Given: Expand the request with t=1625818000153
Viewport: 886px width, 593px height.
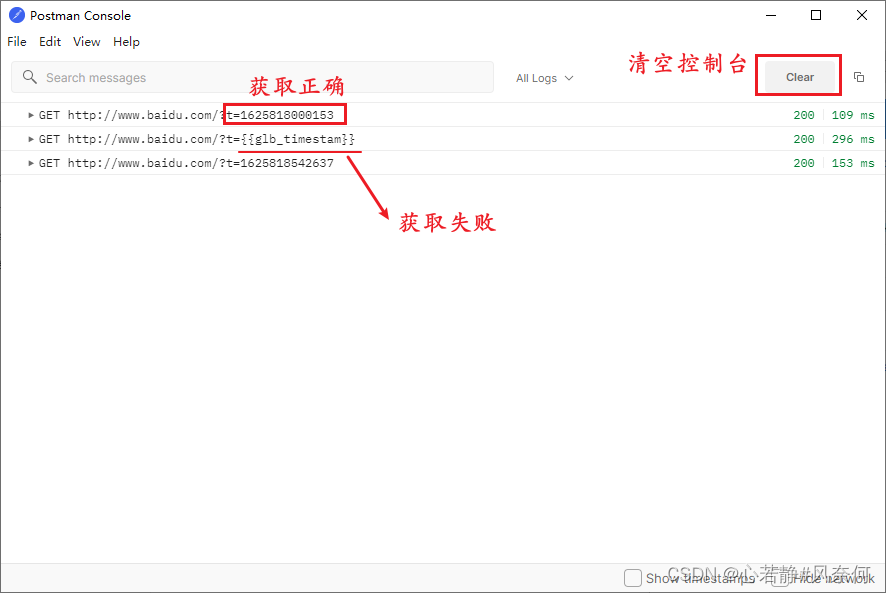Looking at the screenshot, I should click(31, 115).
